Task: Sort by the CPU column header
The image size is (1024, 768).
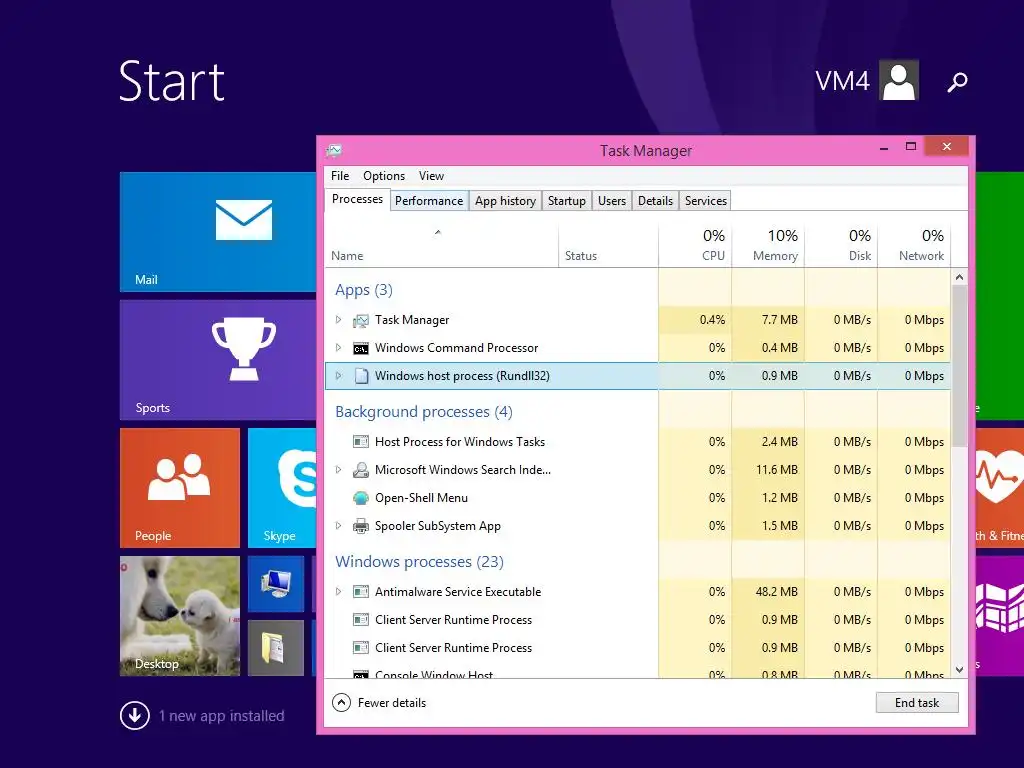Action: (695, 246)
